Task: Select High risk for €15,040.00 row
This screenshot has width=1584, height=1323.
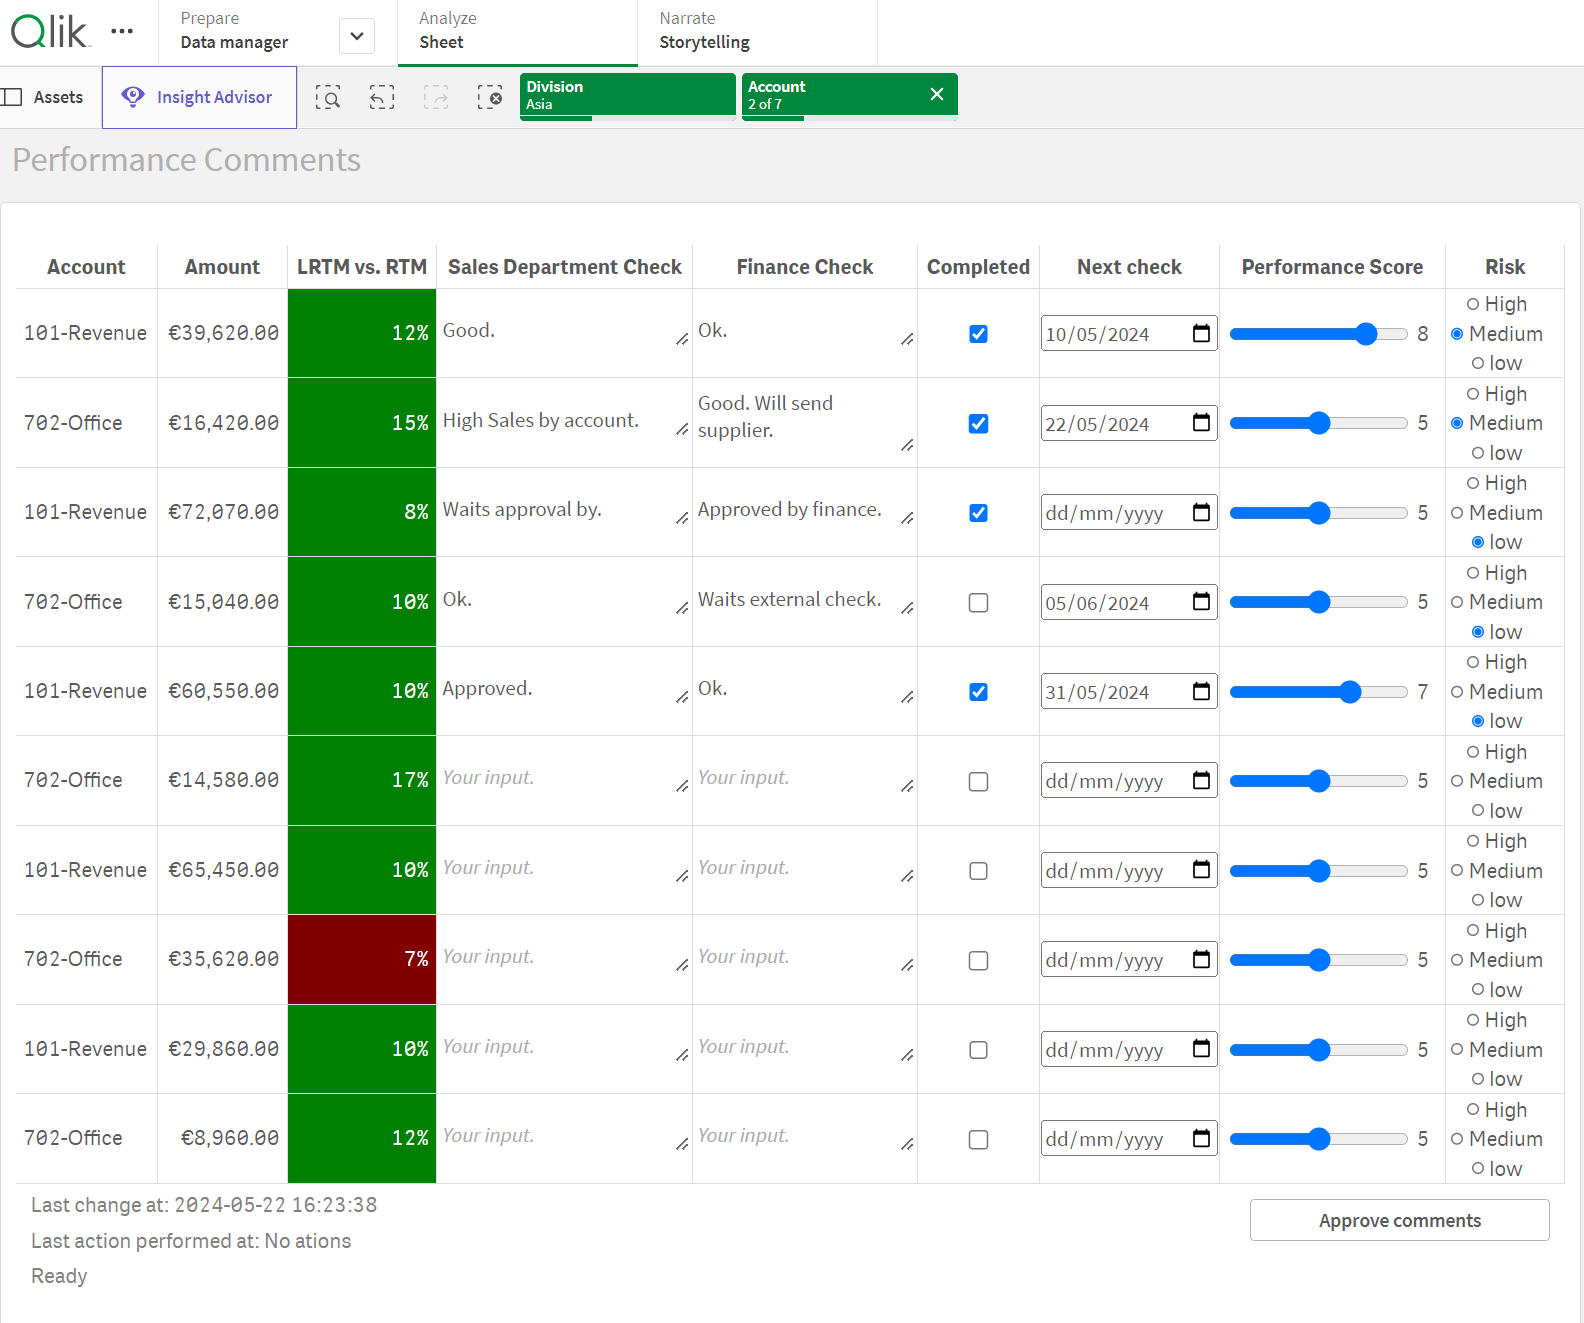Action: 1473,573
